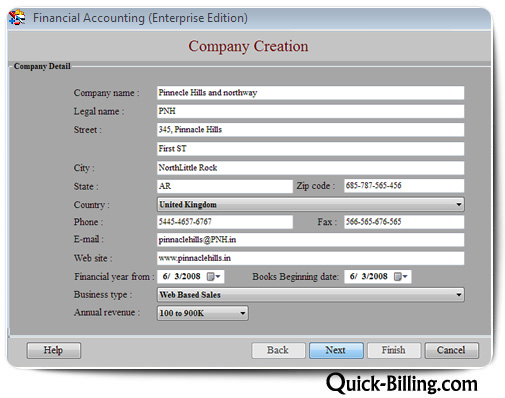Viewport: 505px width, 398px height.
Task: Click the Annual revenue label
Action: (x=107, y=312)
